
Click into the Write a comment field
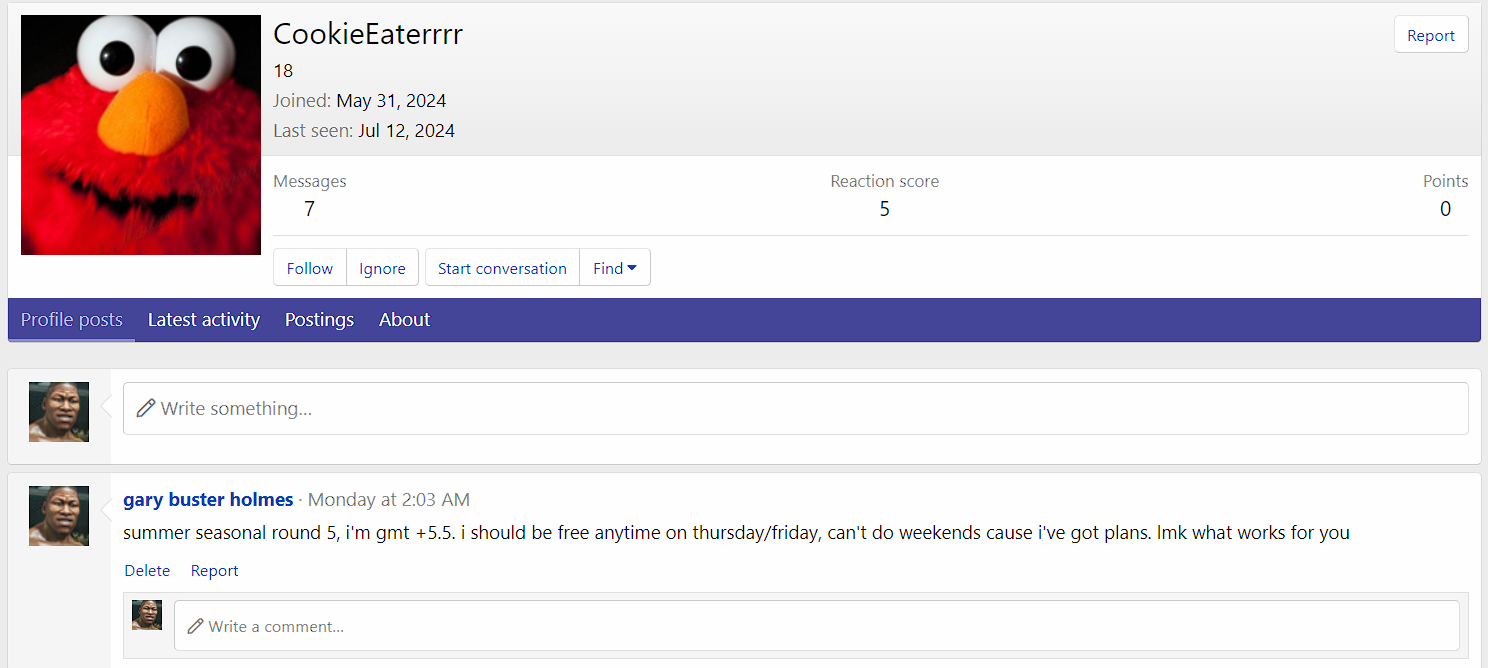[x=817, y=626]
